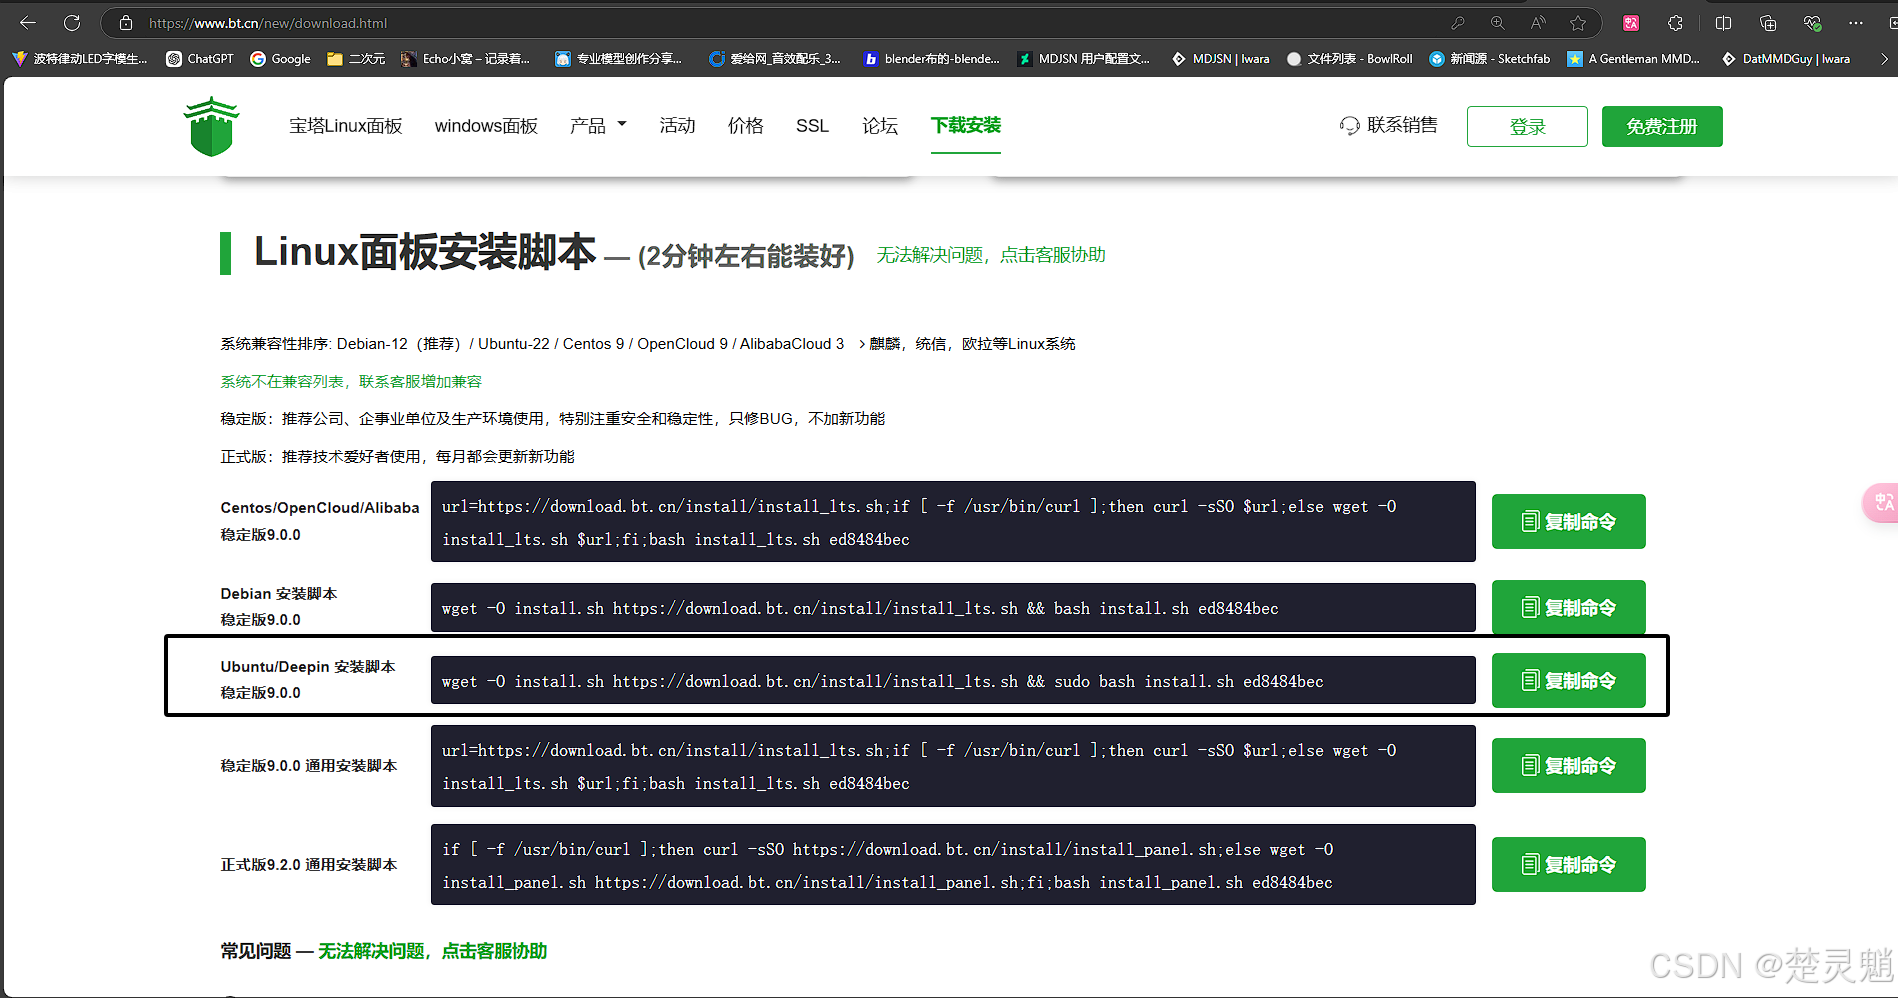Image resolution: width=1898 pixels, height=998 pixels.
Task: Open the 爱给网 音效配乐 bookmark
Action: tap(775, 59)
